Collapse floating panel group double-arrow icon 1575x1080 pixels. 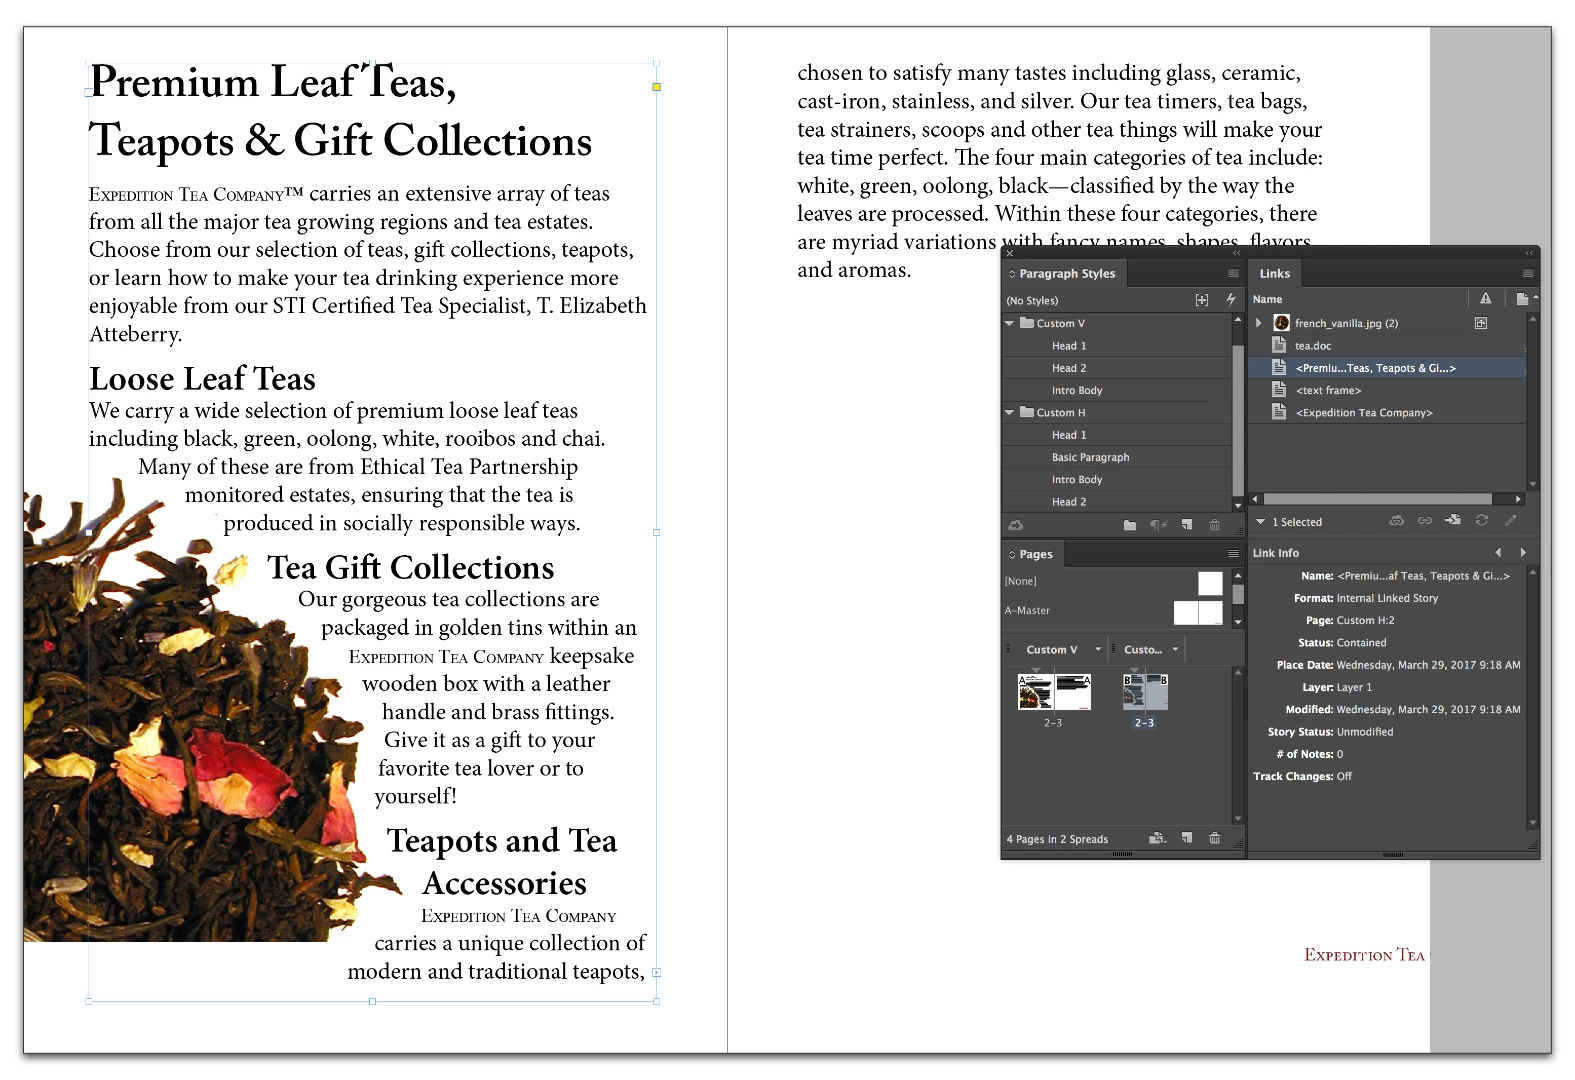(x=1528, y=253)
